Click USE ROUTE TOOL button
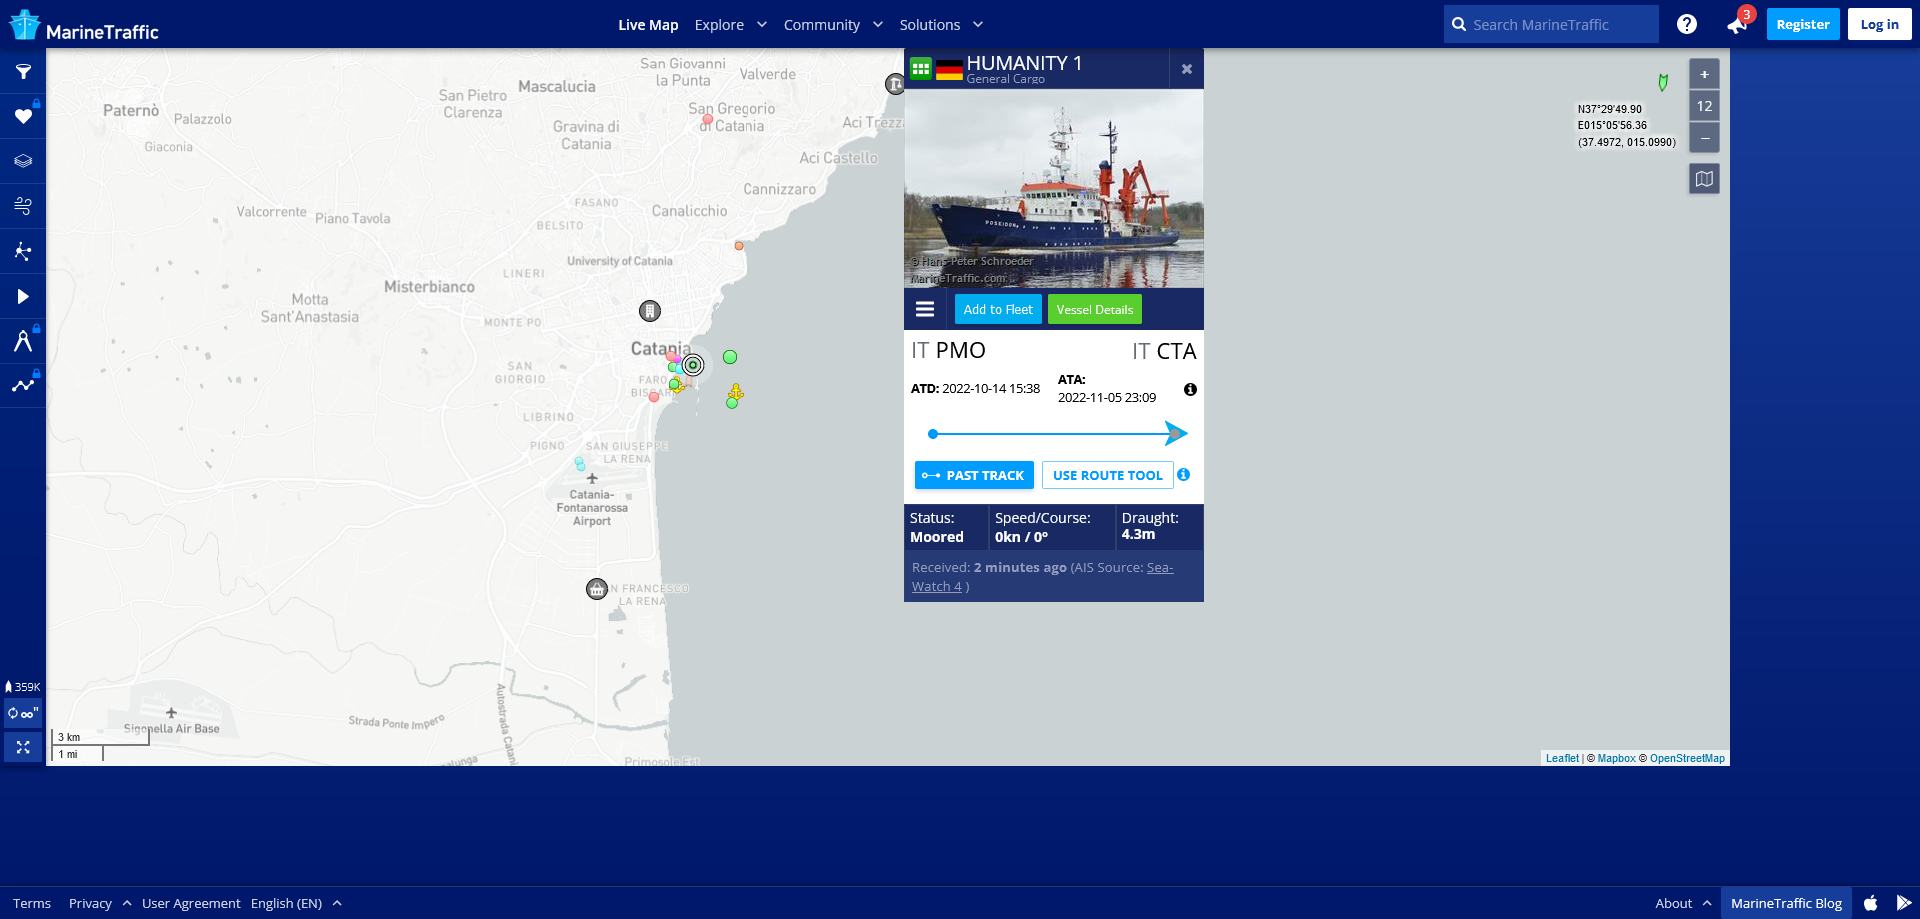 1107,475
